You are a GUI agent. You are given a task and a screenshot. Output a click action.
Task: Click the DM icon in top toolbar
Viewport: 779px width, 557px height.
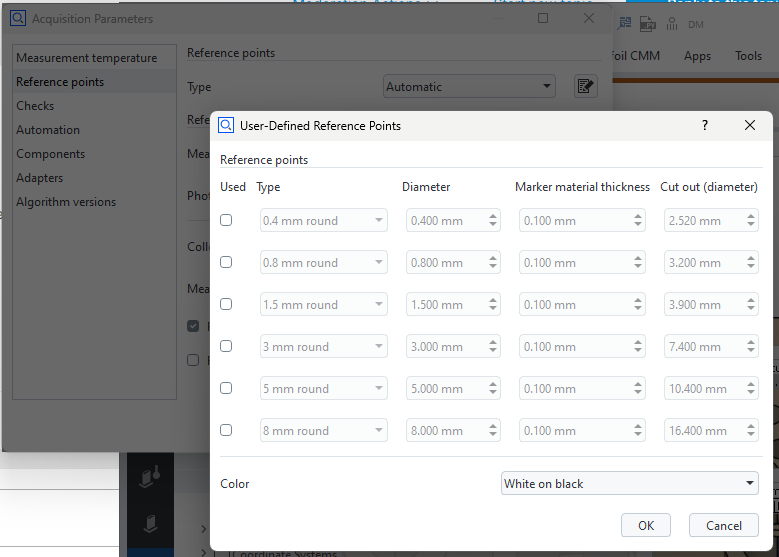tap(696, 24)
